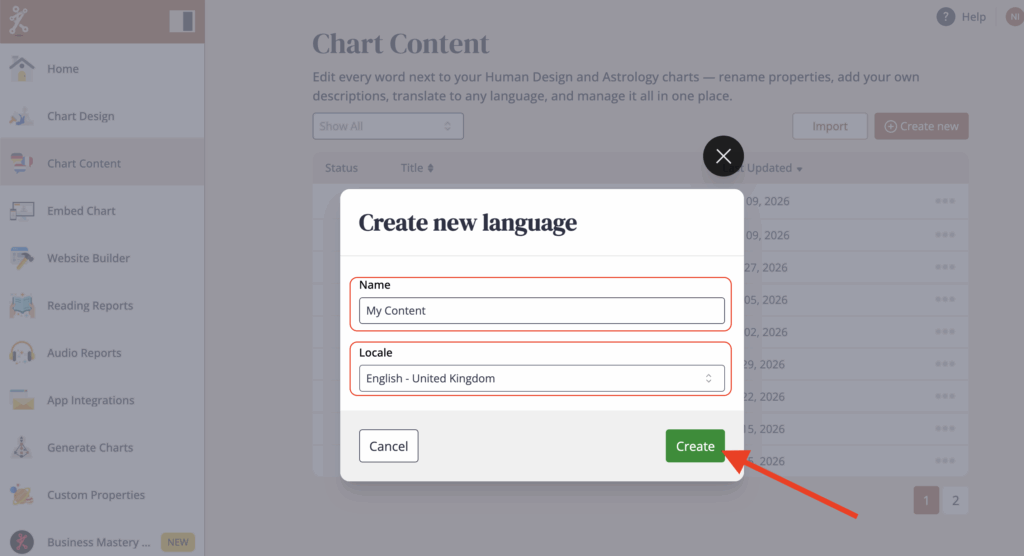Click the Custom Properties icon
This screenshot has width=1024, height=556.
coord(22,495)
